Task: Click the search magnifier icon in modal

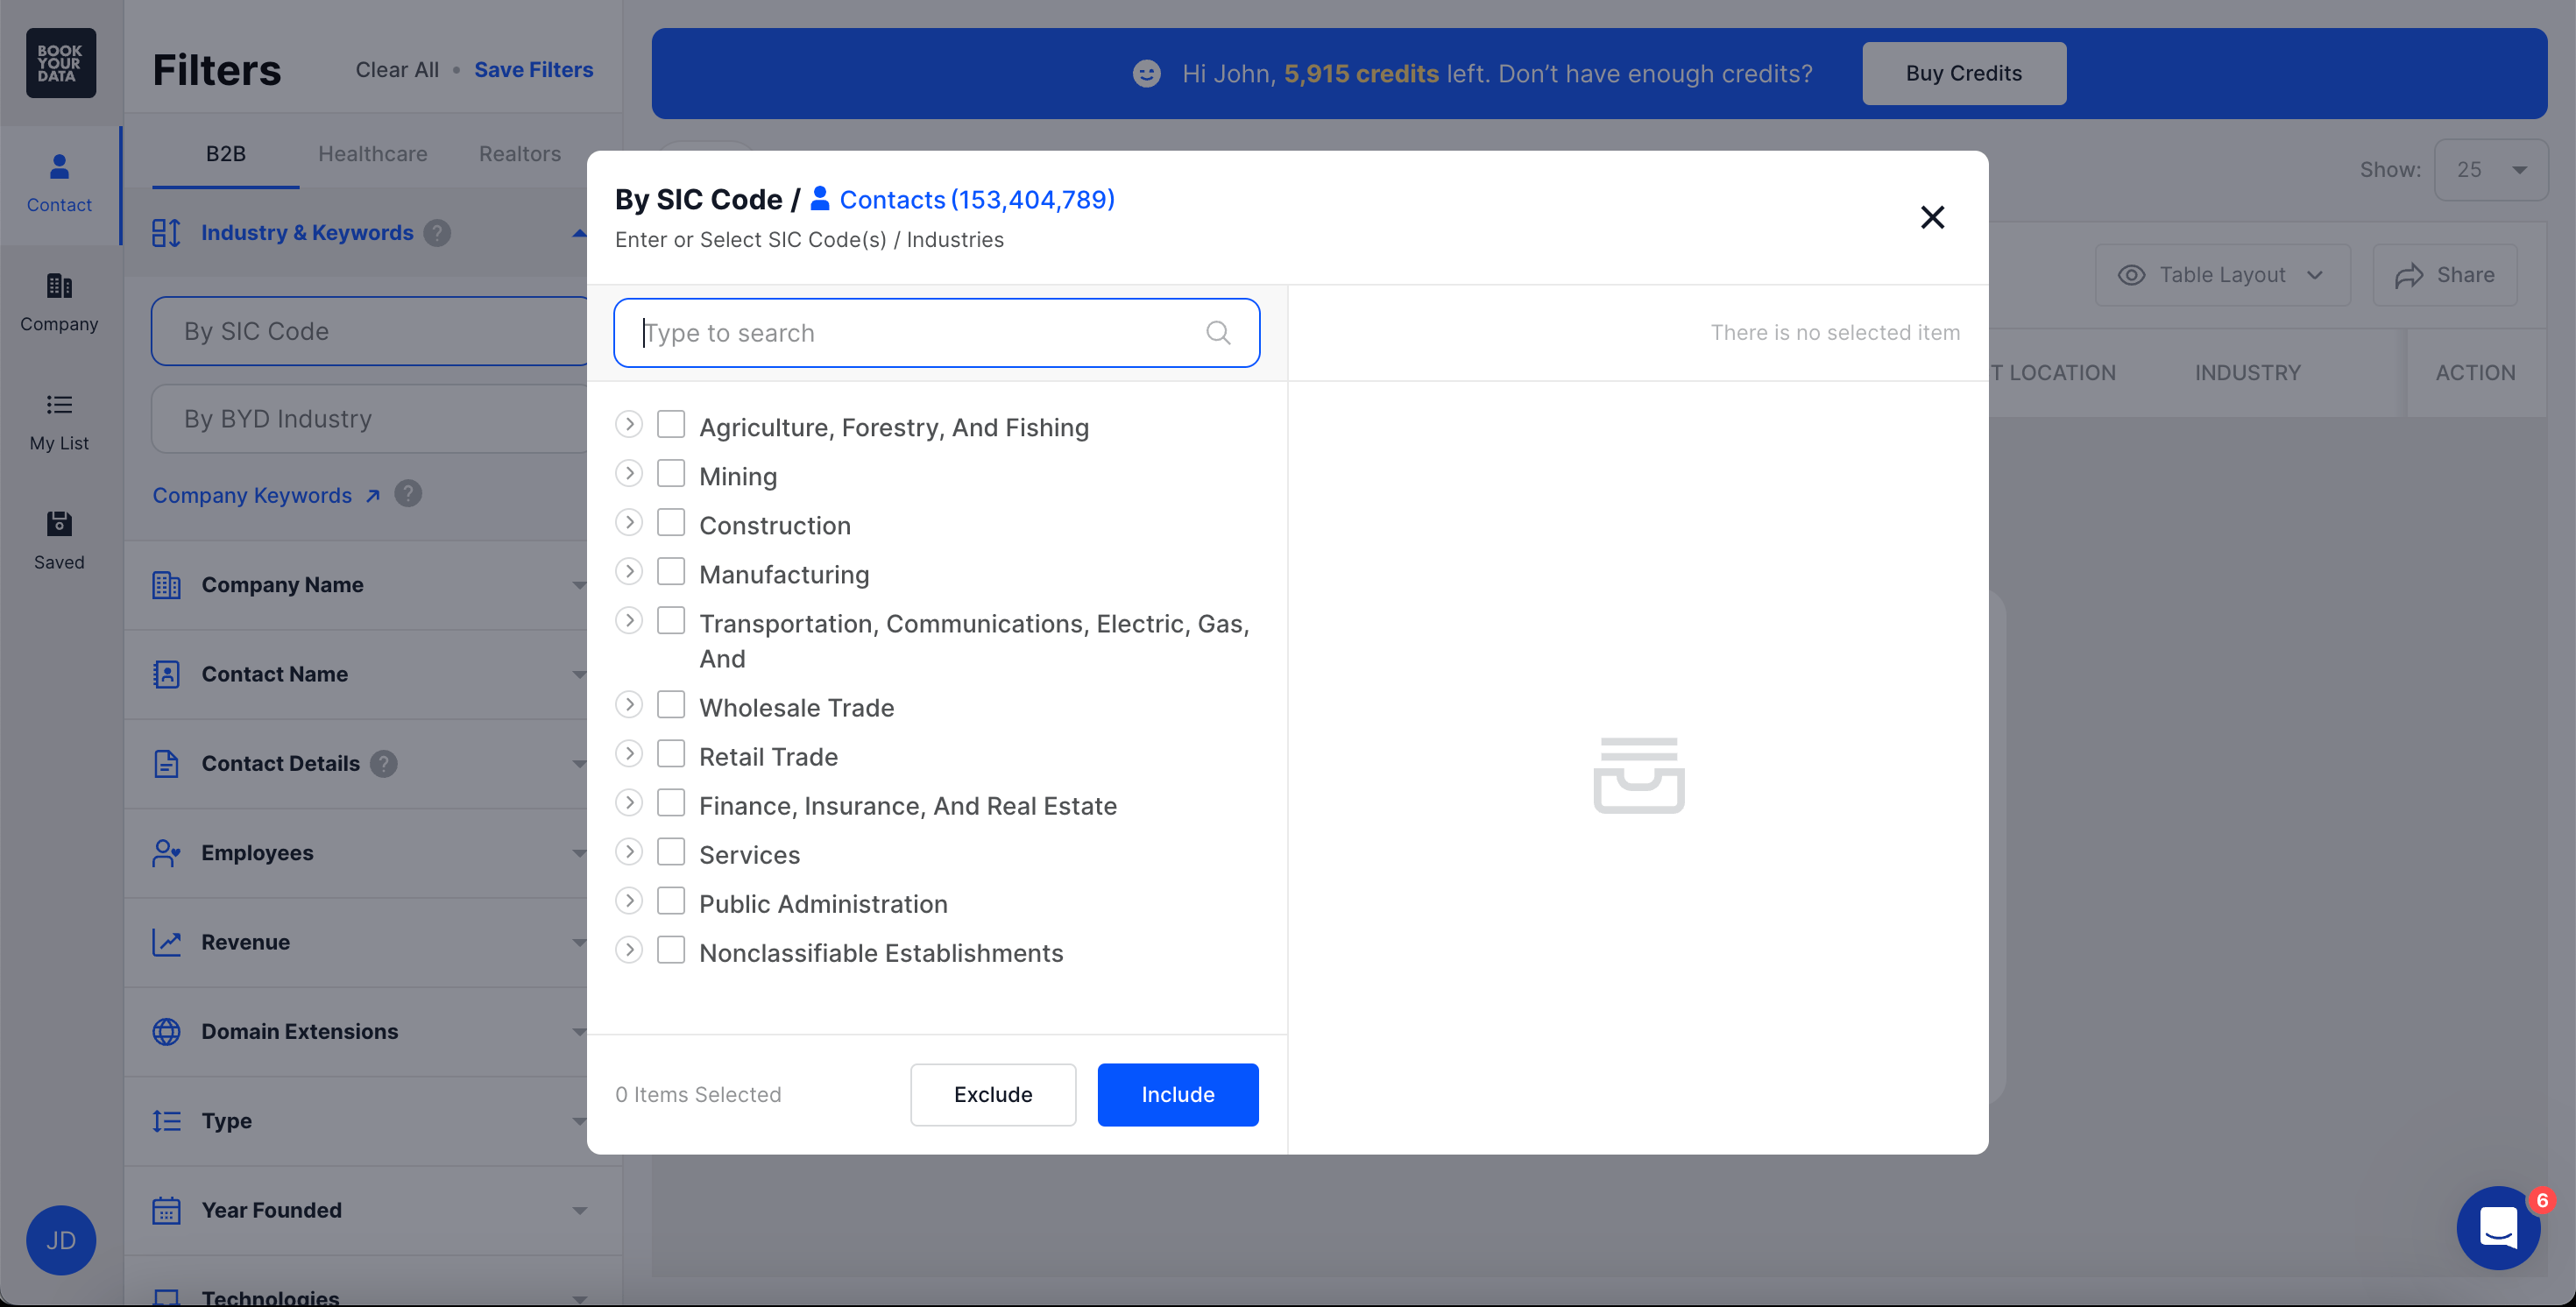Action: pyautogui.click(x=1217, y=333)
